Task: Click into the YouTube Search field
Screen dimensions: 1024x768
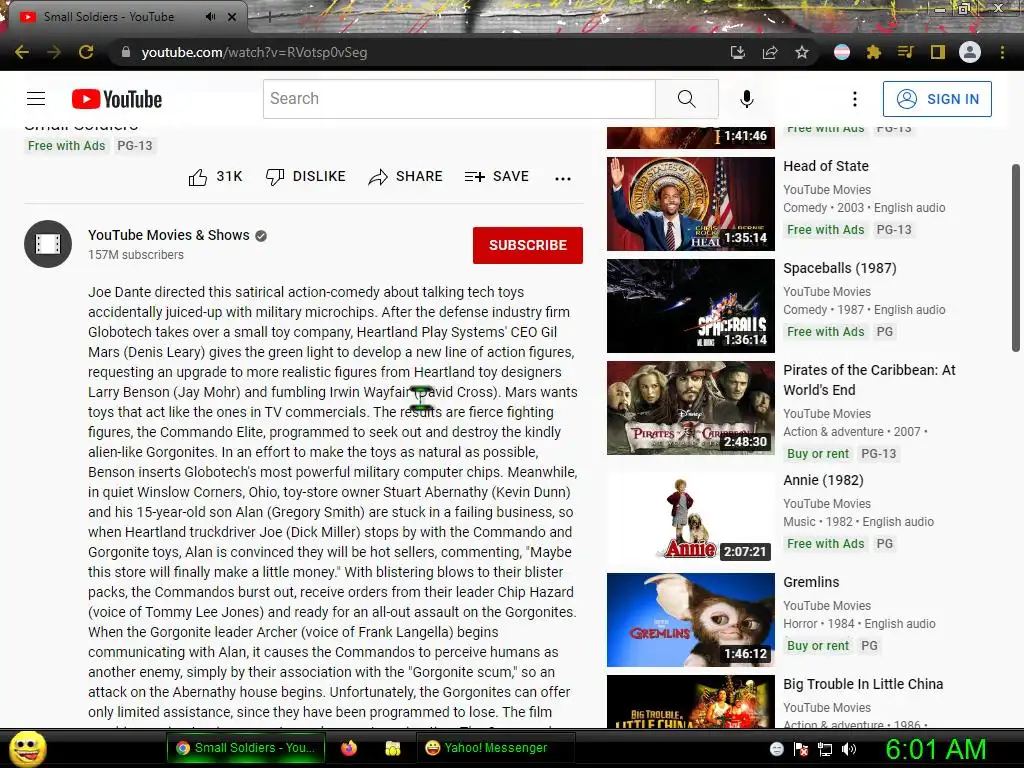Action: pos(459,99)
